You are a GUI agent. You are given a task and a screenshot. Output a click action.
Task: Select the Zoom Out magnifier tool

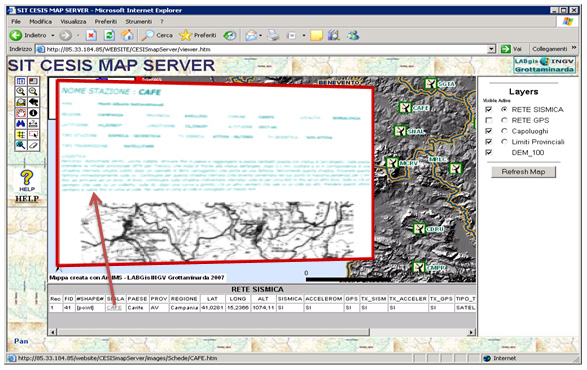coord(33,91)
